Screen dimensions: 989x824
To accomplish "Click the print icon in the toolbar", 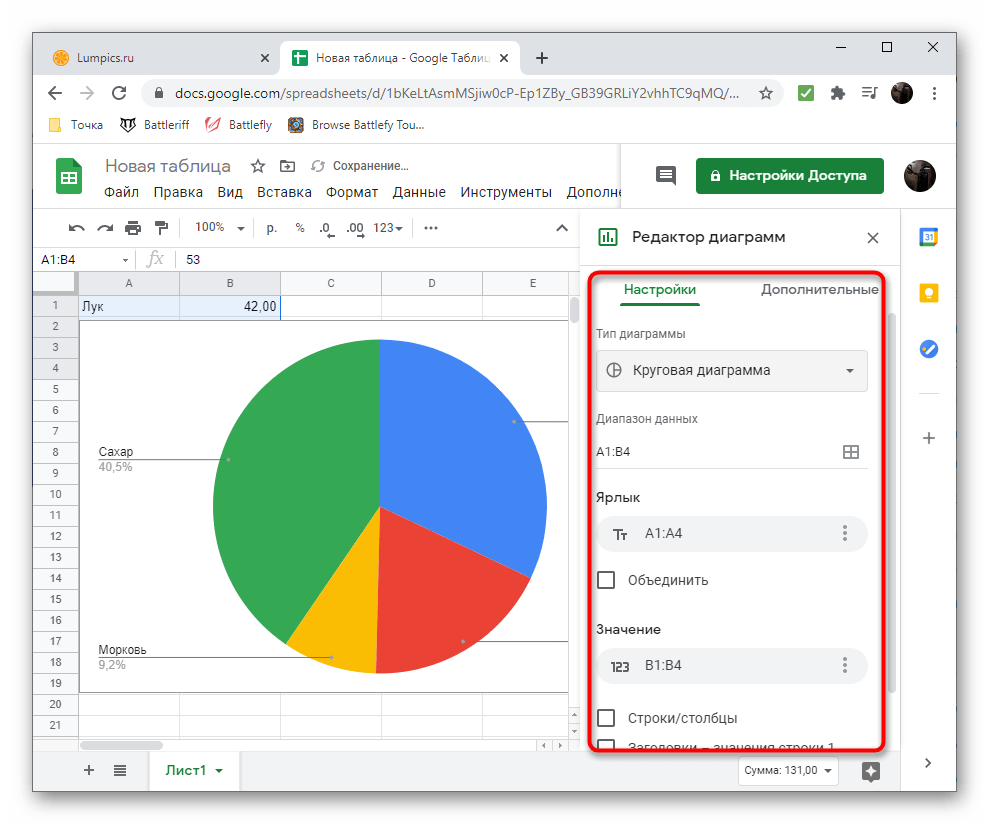I will click(133, 228).
